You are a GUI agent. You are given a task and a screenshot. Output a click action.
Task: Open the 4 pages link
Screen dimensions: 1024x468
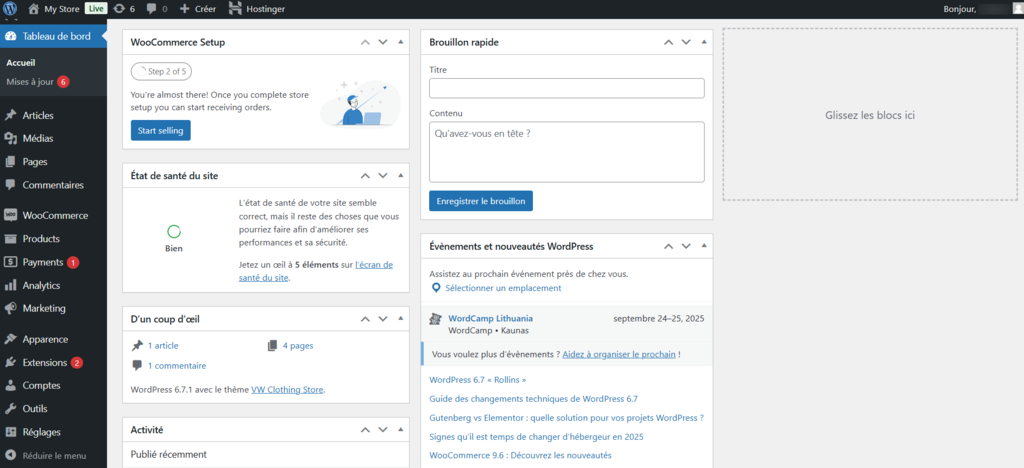[x=298, y=346]
